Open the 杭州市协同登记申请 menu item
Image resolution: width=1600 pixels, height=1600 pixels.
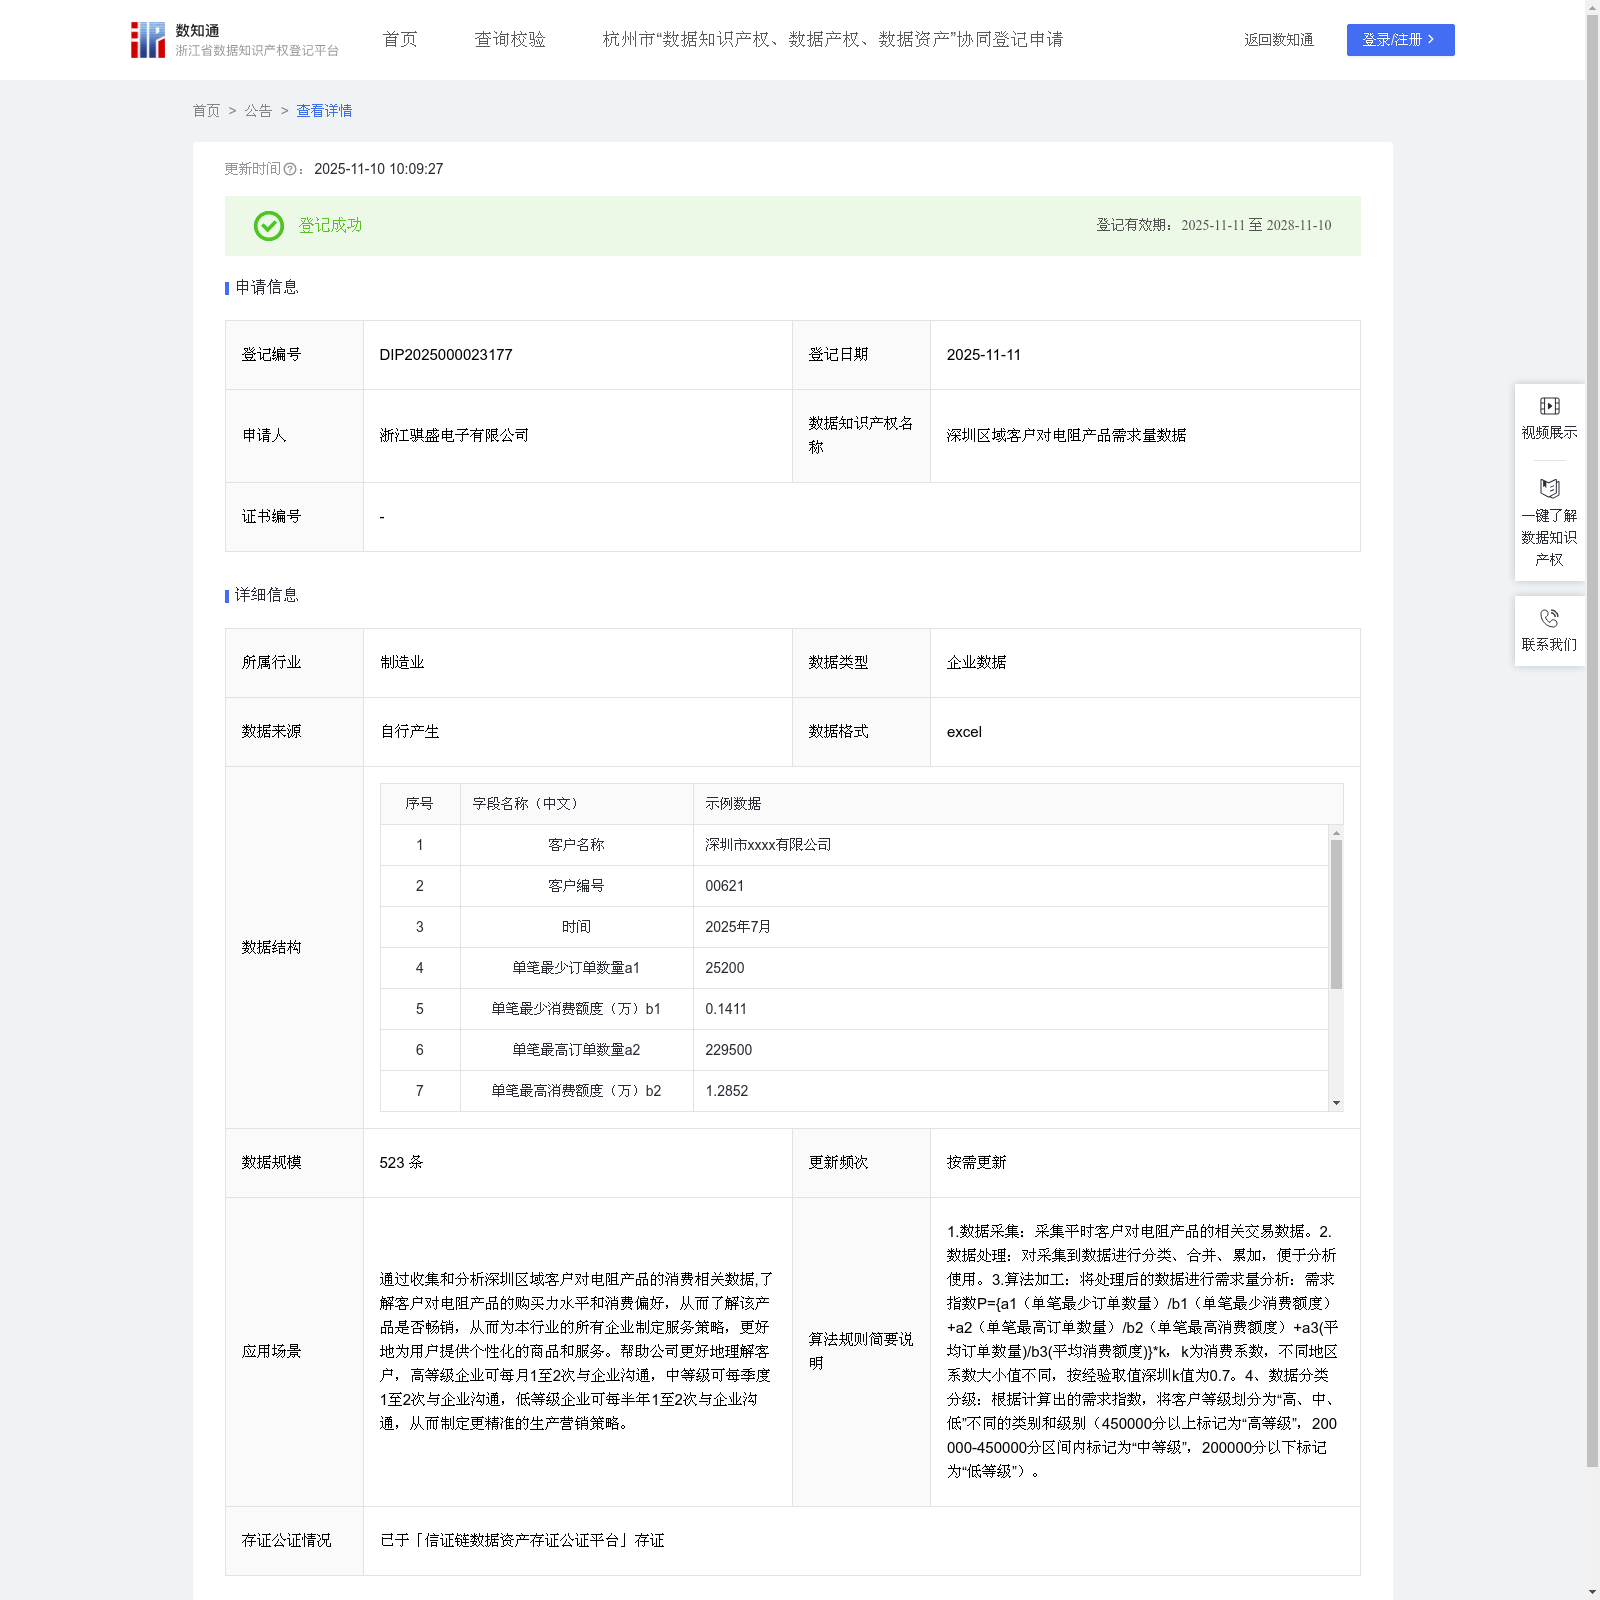[832, 40]
